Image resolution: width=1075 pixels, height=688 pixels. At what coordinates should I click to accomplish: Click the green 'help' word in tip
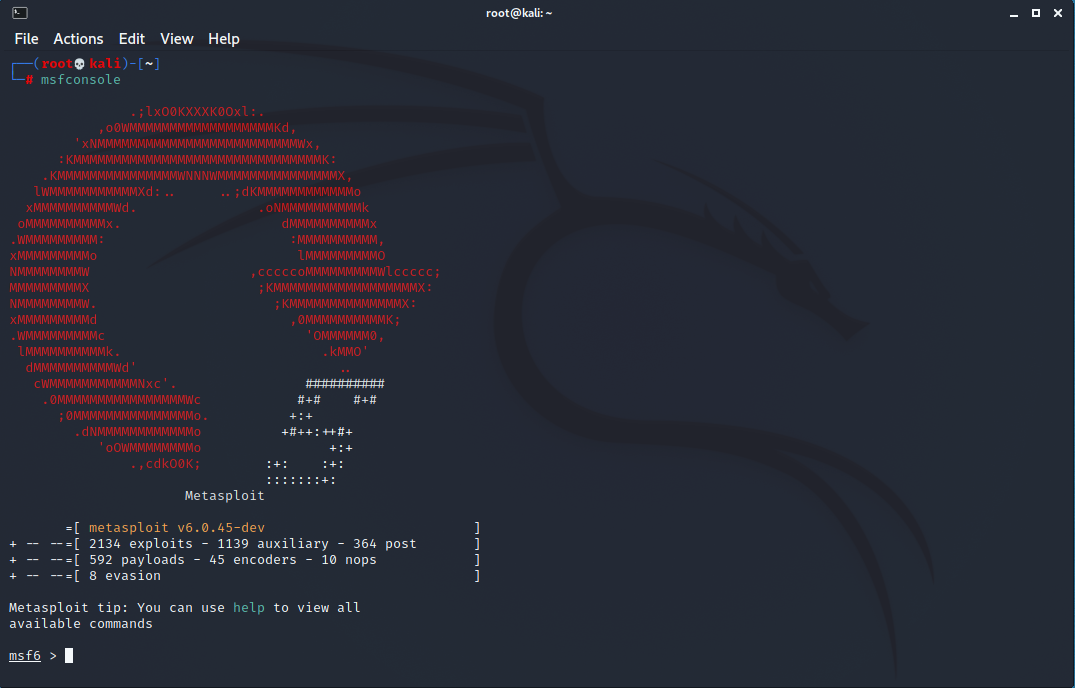coord(249,608)
